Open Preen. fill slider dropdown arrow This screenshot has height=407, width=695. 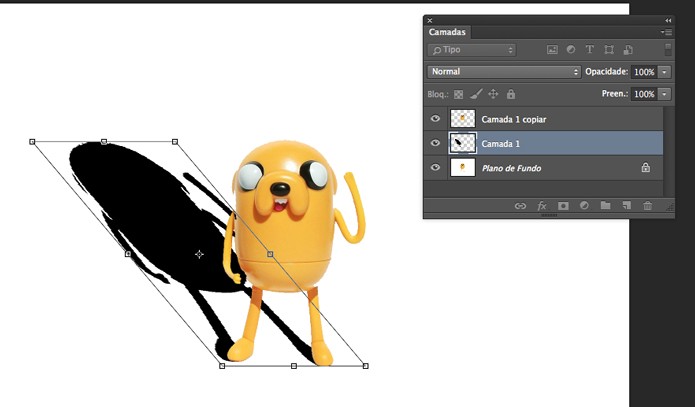(x=664, y=94)
